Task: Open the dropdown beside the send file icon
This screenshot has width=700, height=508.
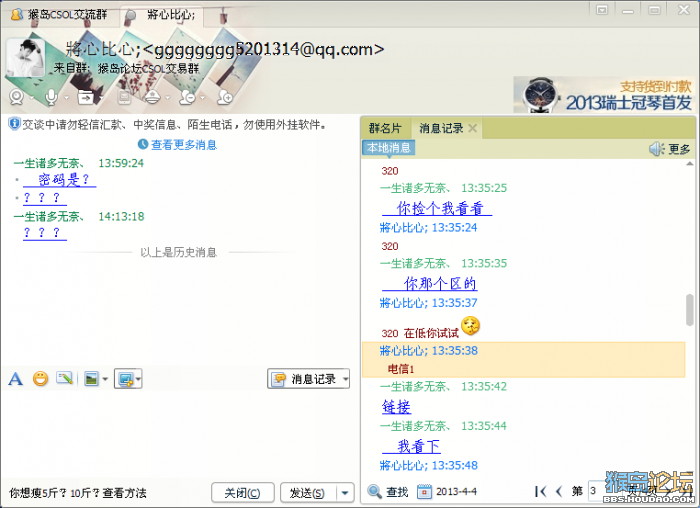Action: [x=101, y=98]
